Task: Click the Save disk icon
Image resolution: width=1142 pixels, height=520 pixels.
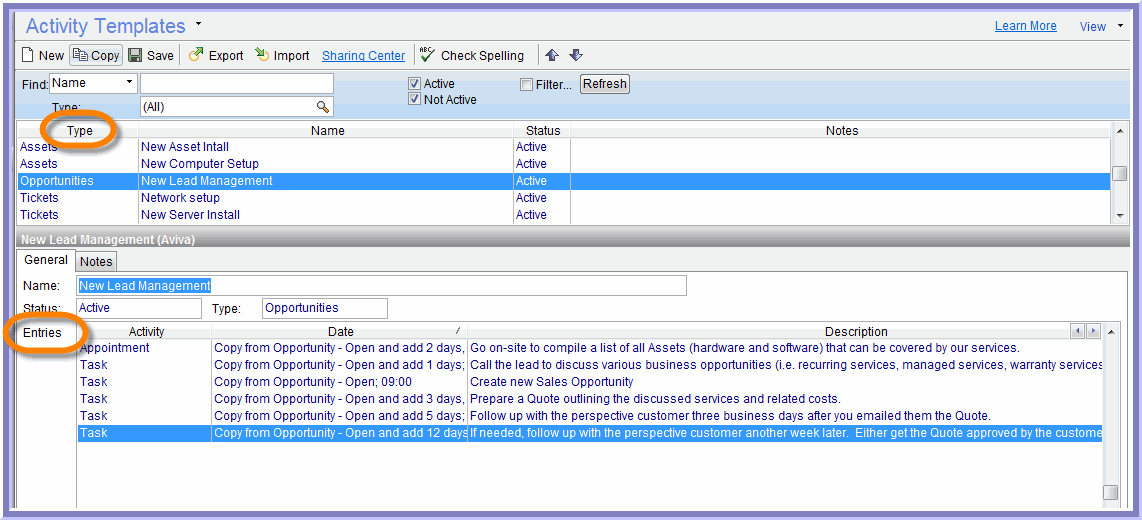Action: [136, 56]
